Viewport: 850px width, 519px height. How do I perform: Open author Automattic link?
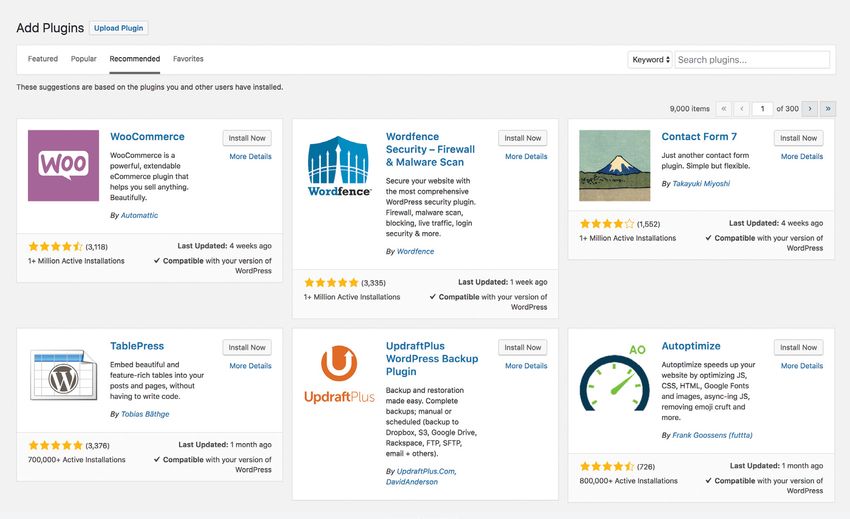pyautogui.click(x=139, y=215)
